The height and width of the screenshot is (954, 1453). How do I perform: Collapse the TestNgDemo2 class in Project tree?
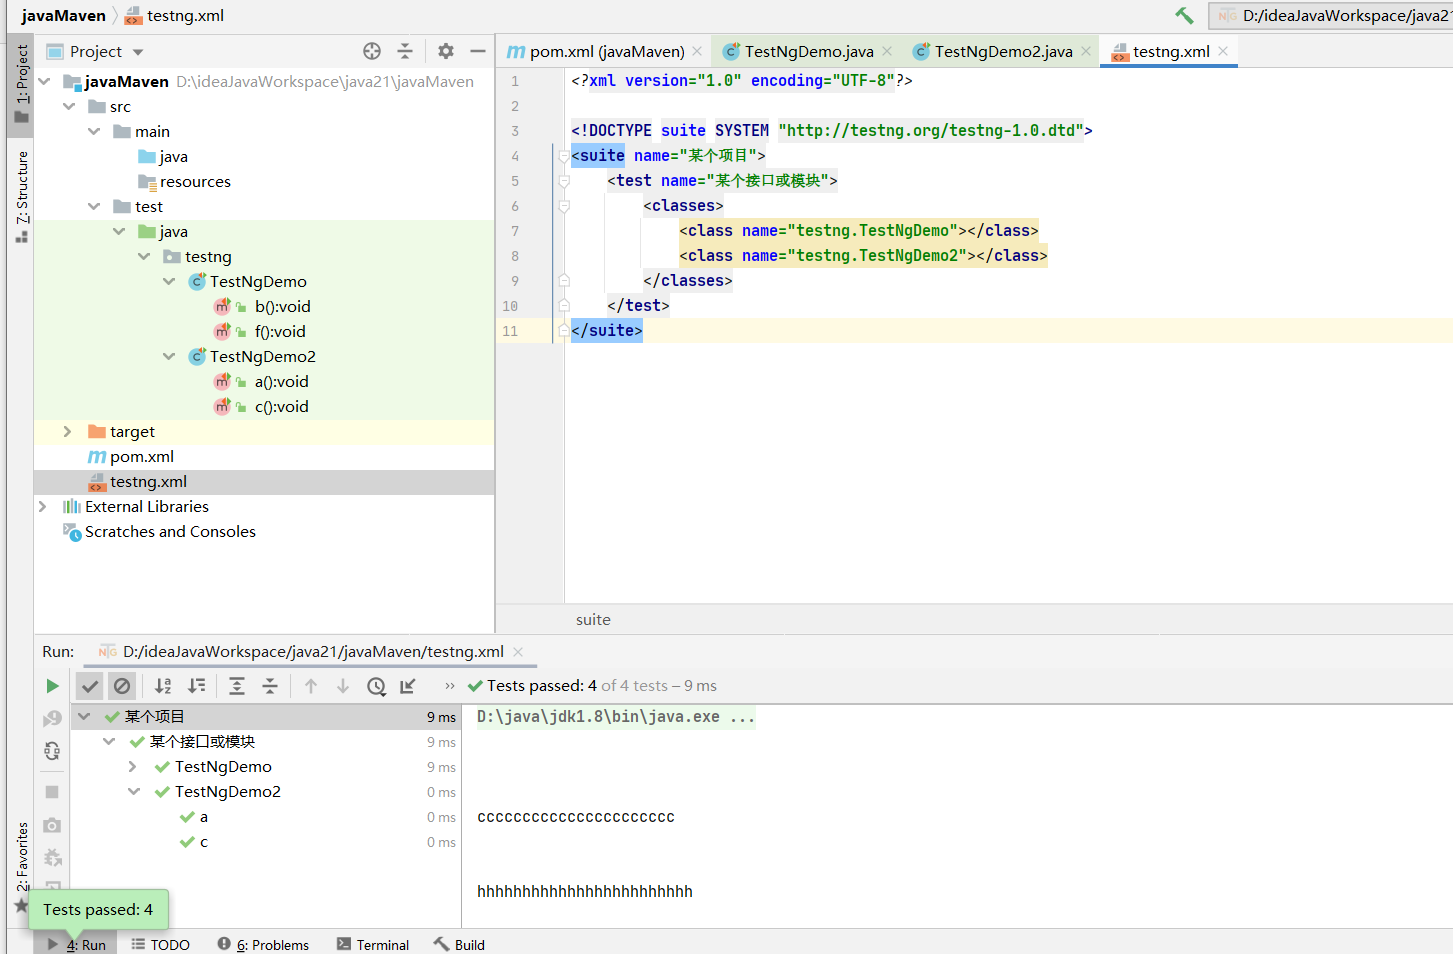(169, 356)
